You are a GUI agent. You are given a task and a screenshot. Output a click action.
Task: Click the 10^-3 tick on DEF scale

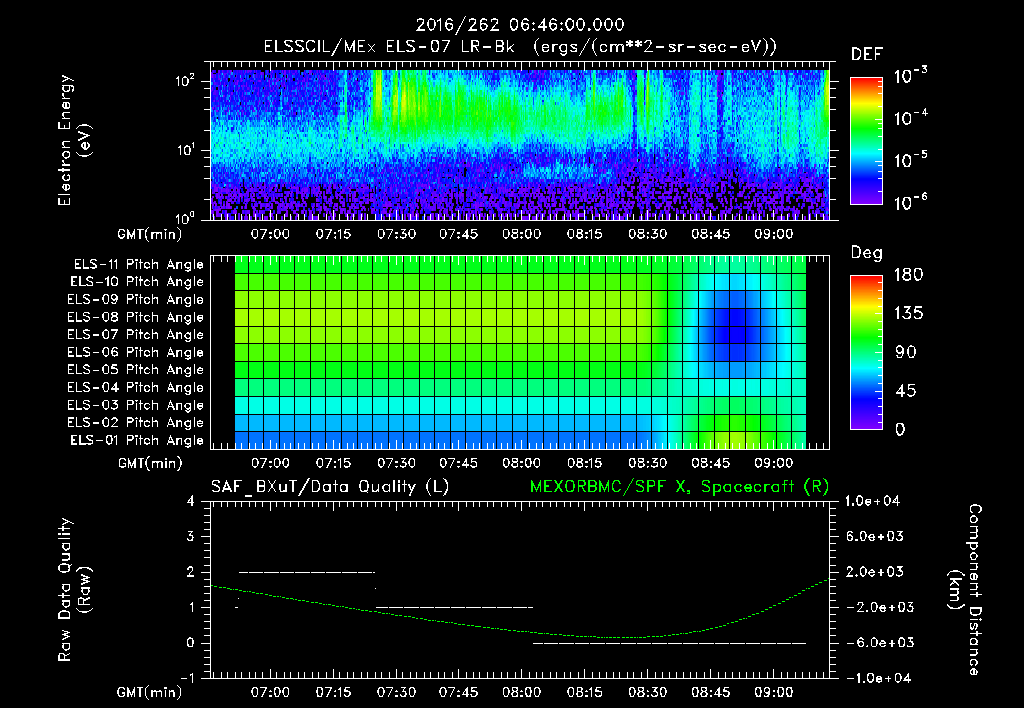[910, 75]
